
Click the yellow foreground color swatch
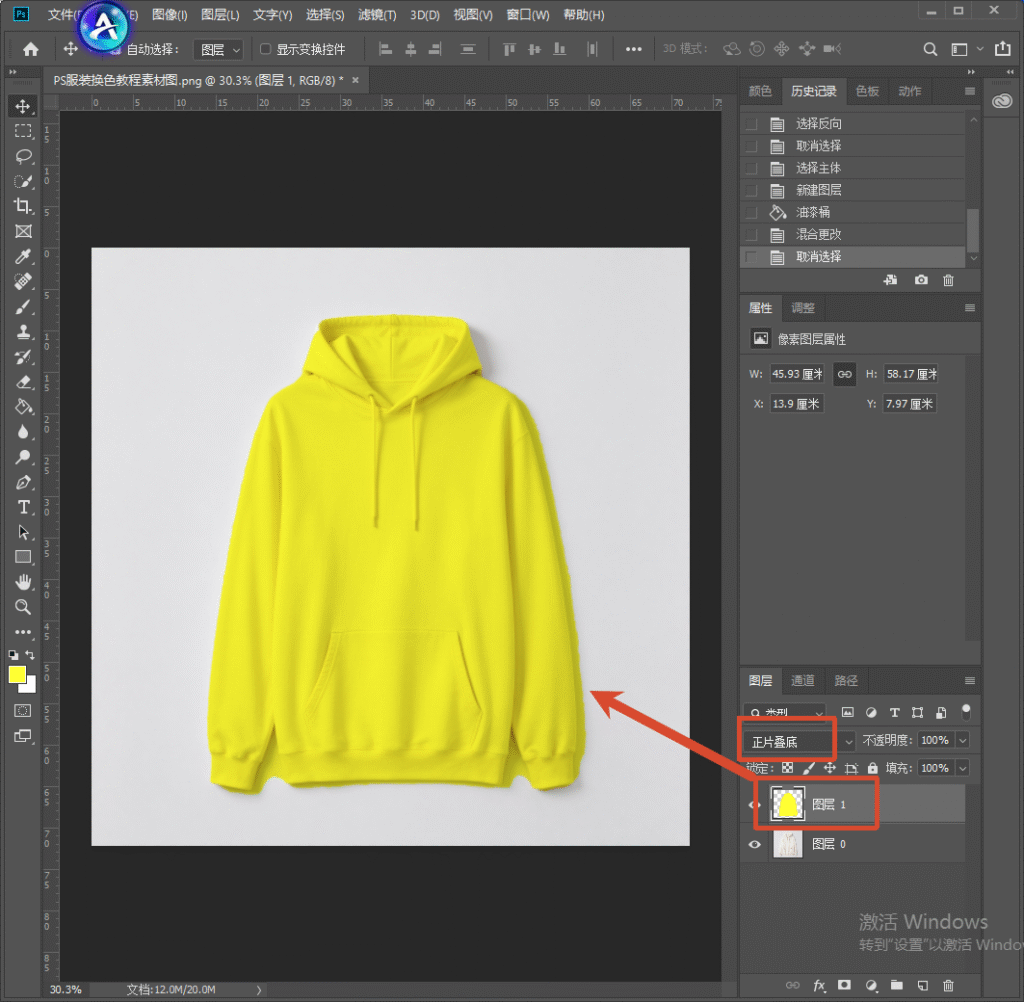pos(17,675)
